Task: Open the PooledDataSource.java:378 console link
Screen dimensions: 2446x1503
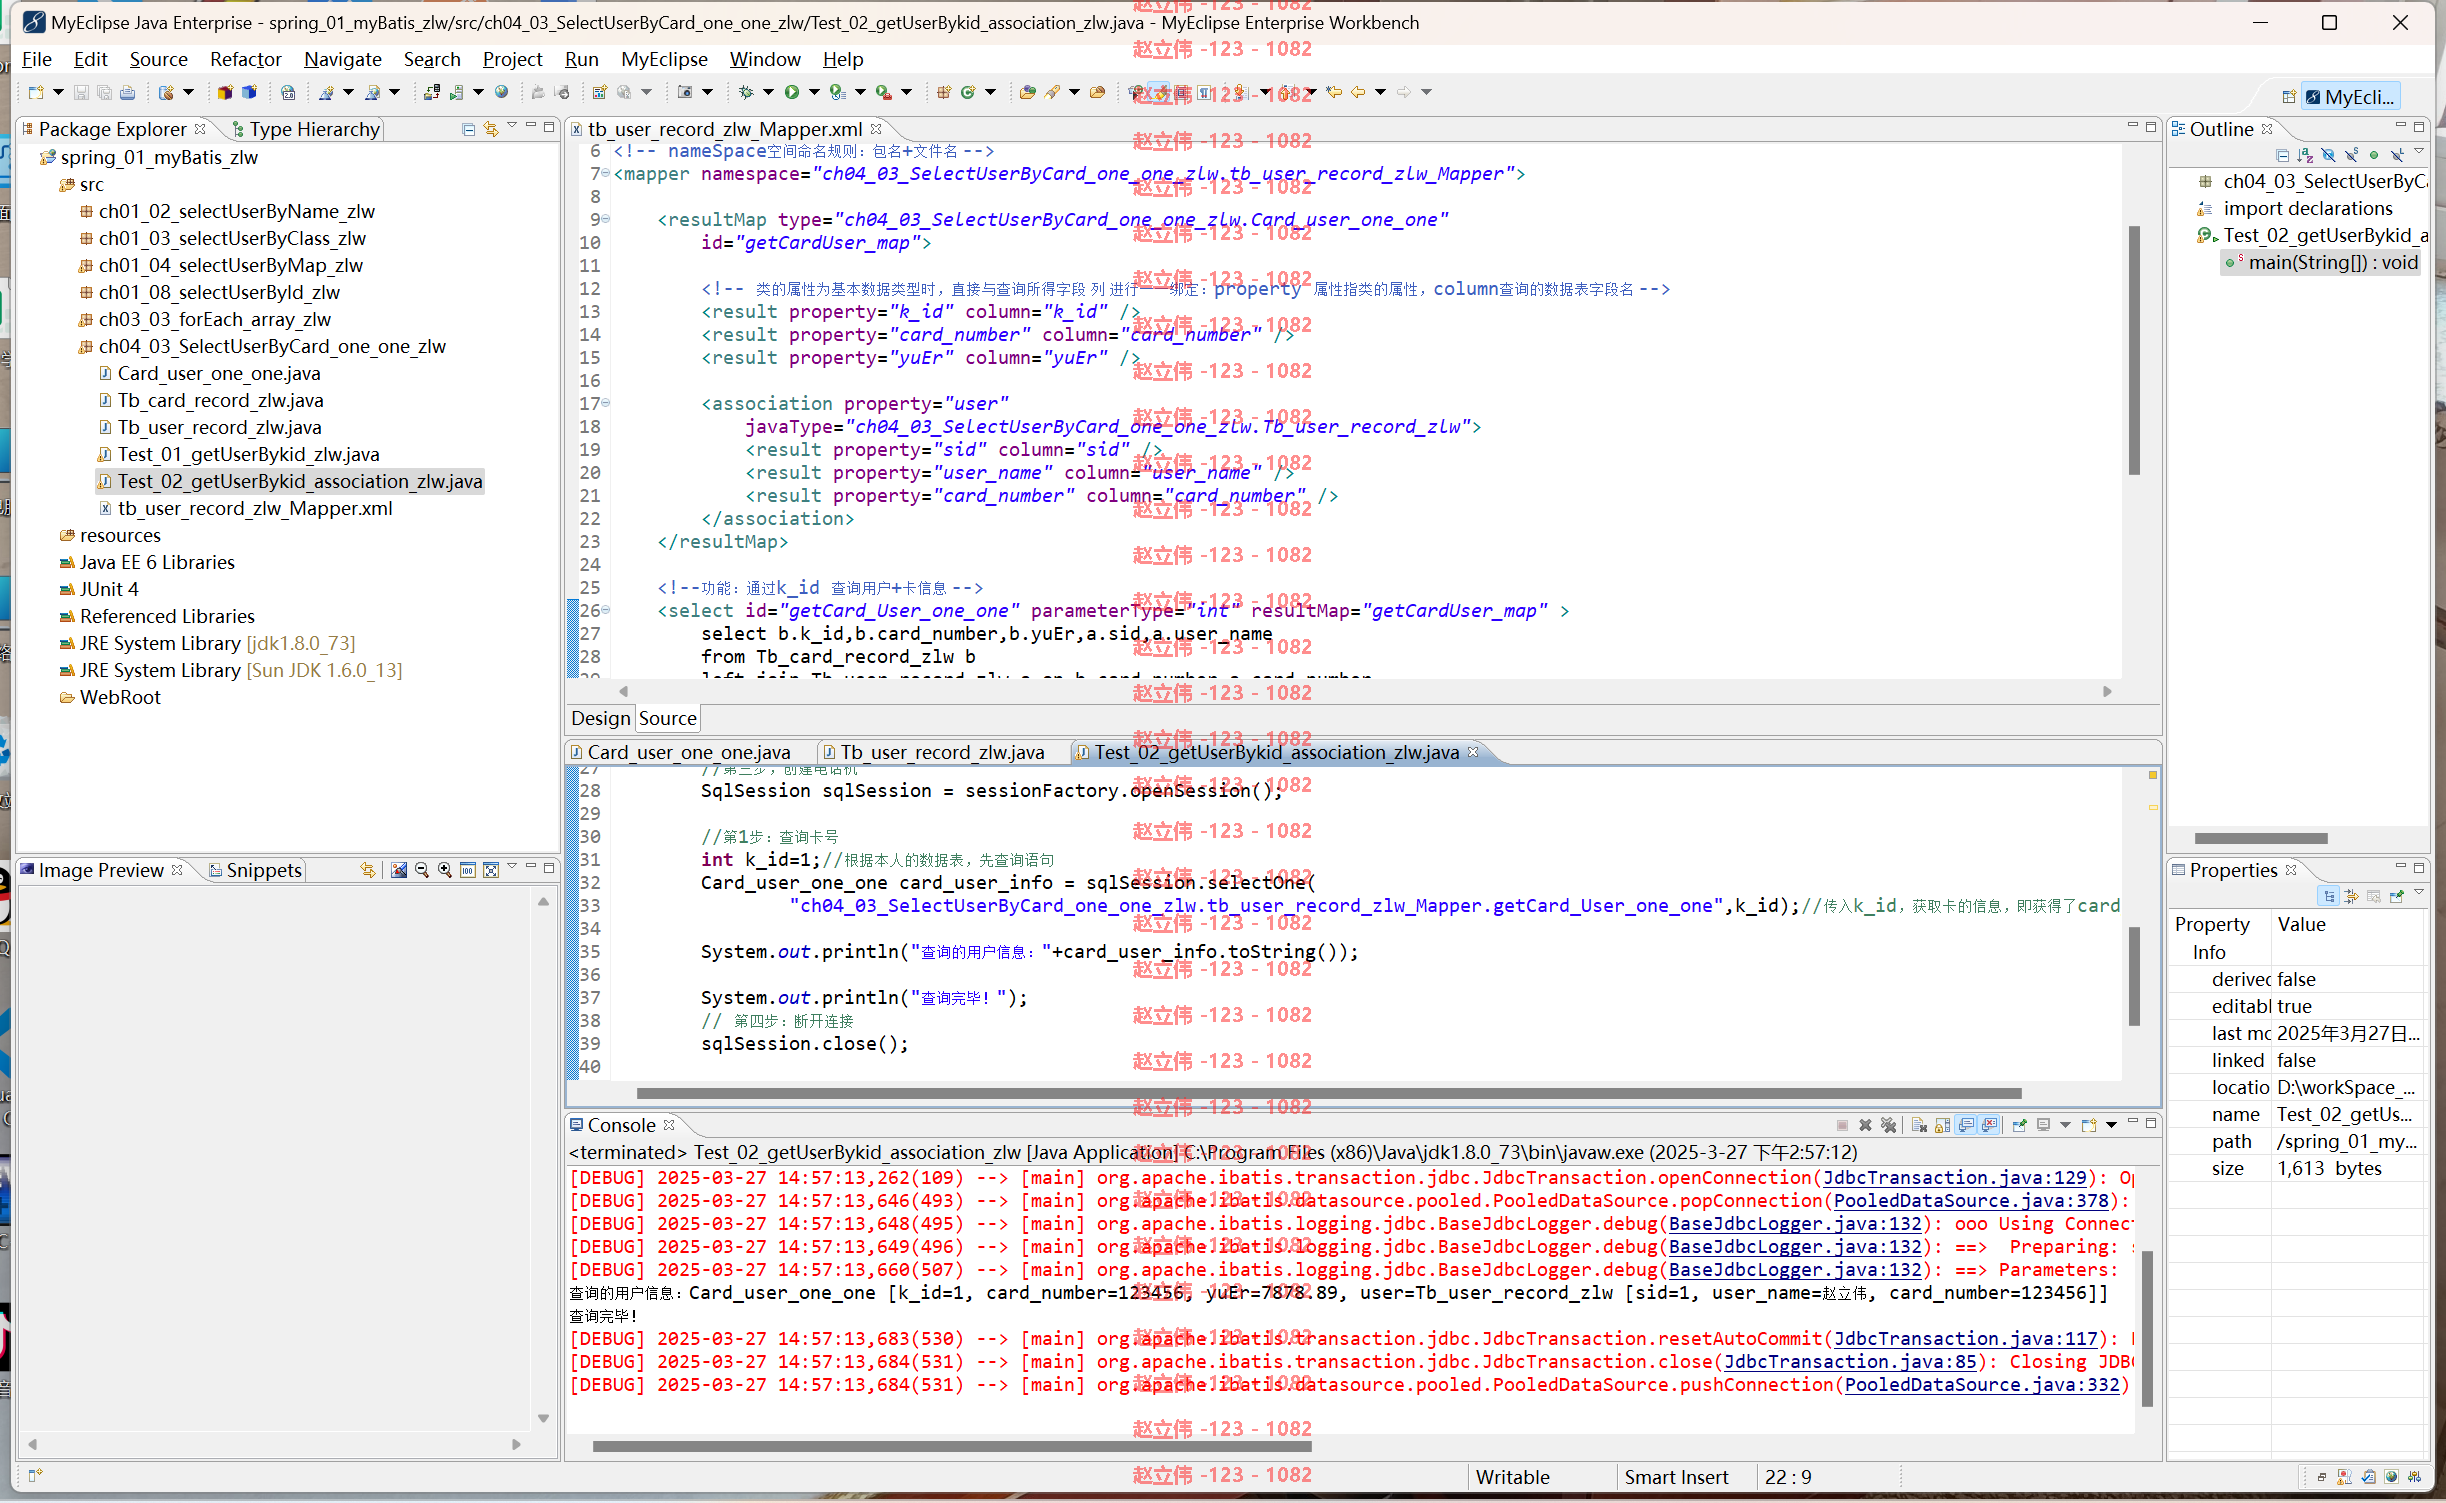Action: [1970, 1201]
